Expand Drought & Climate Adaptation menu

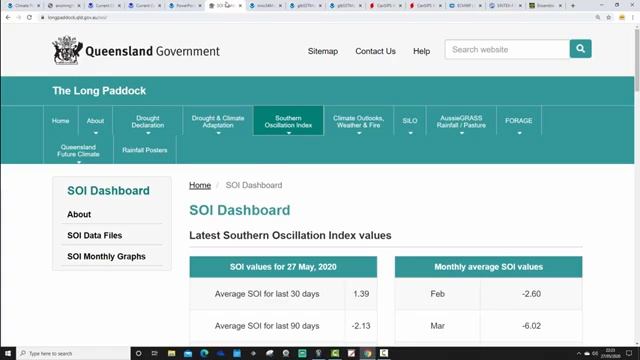click(x=218, y=133)
